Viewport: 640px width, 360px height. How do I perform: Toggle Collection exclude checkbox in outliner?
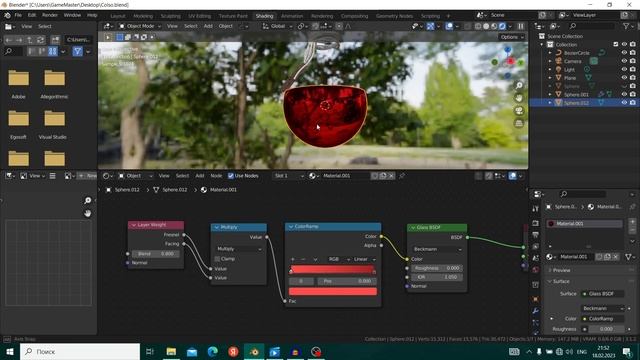click(x=616, y=44)
